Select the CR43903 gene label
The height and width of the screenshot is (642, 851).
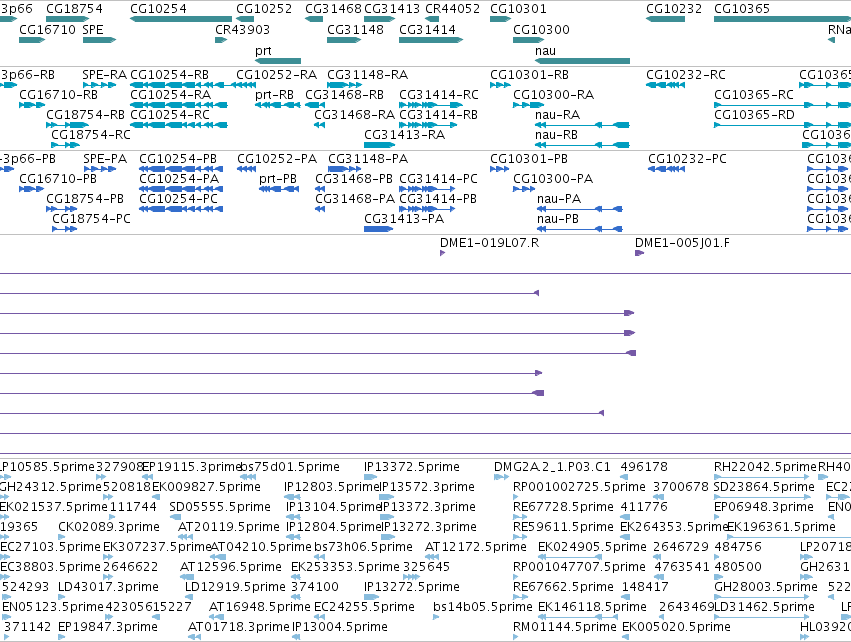pyautogui.click(x=242, y=29)
